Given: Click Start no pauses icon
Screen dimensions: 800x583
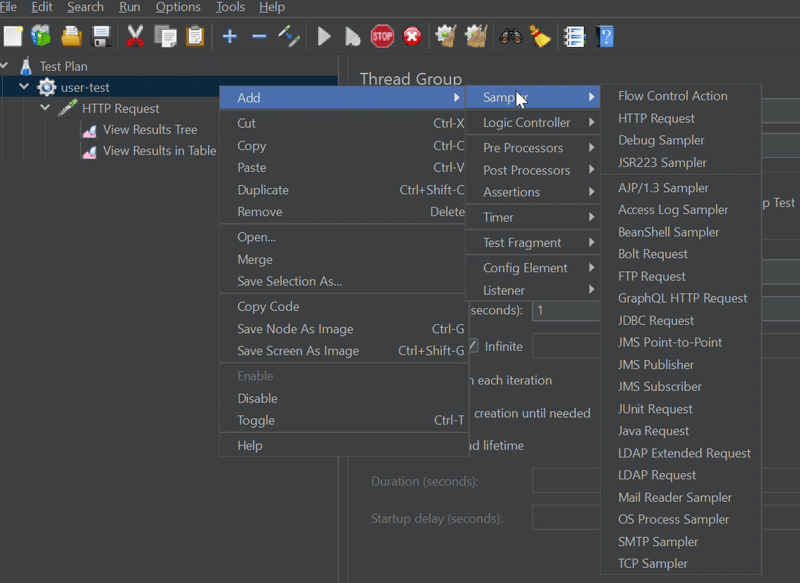Looking at the screenshot, I should (352, 36).
